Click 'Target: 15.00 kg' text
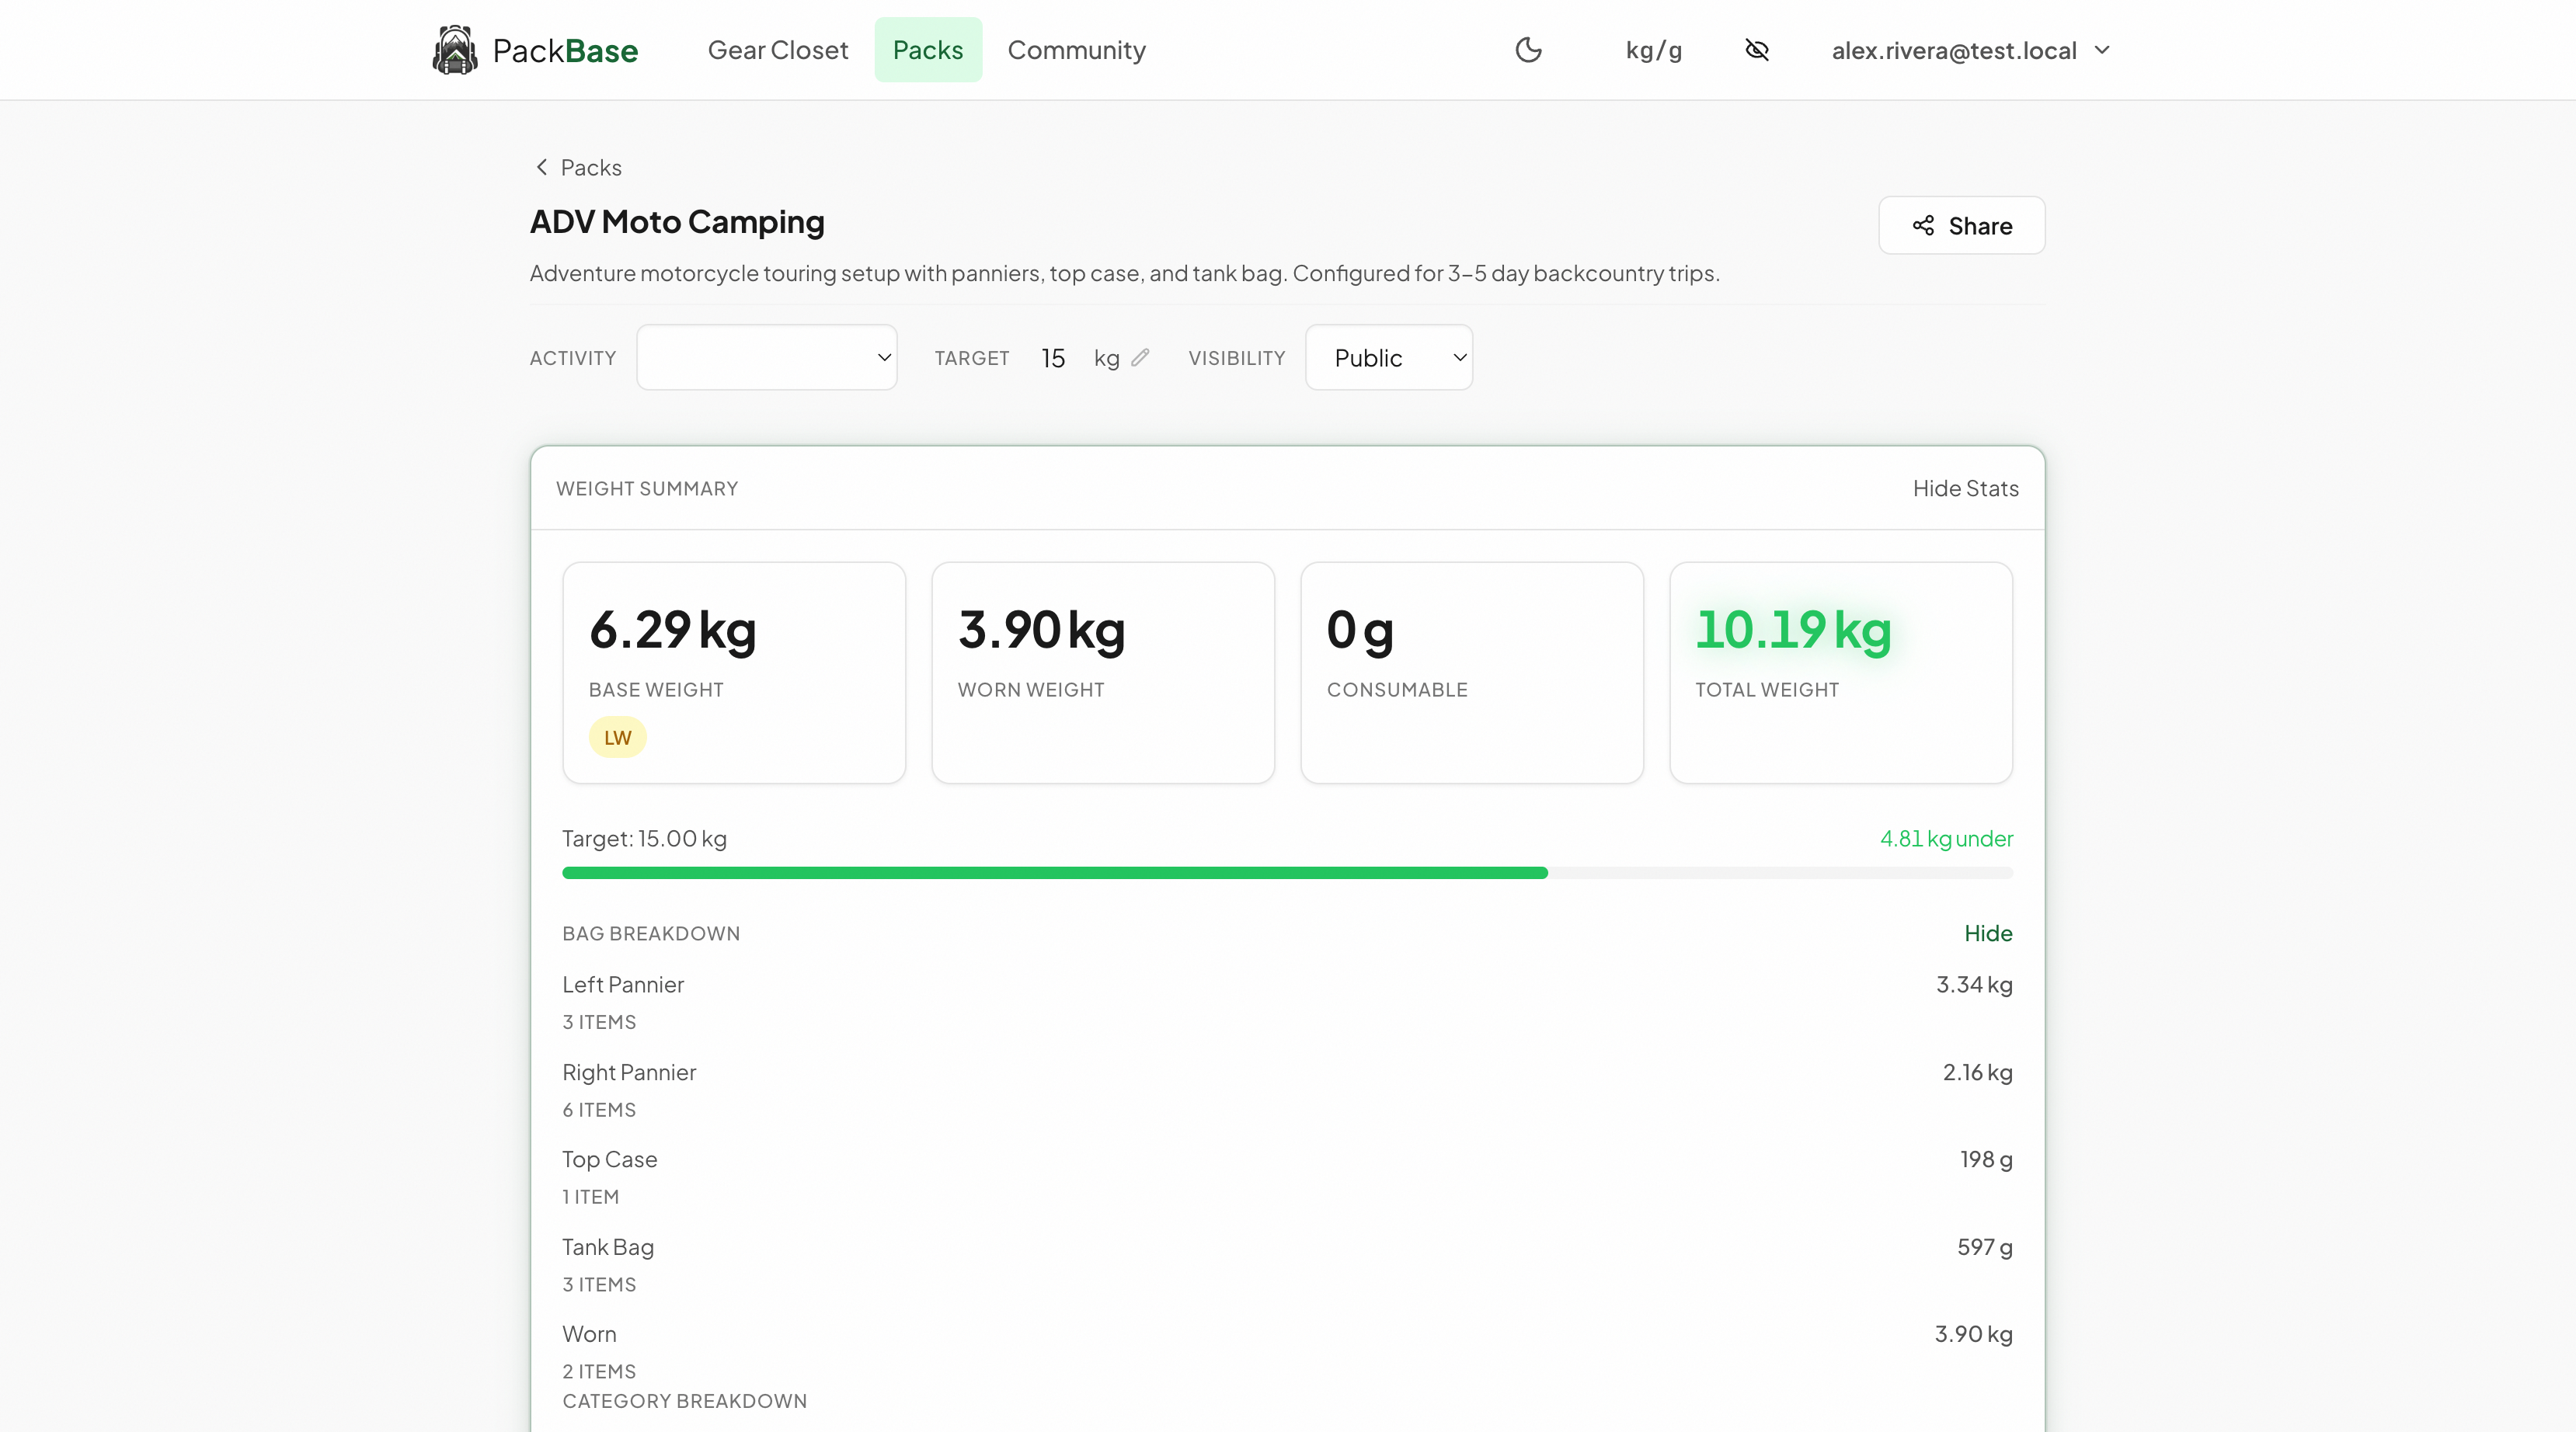 (x=644, y=838)
